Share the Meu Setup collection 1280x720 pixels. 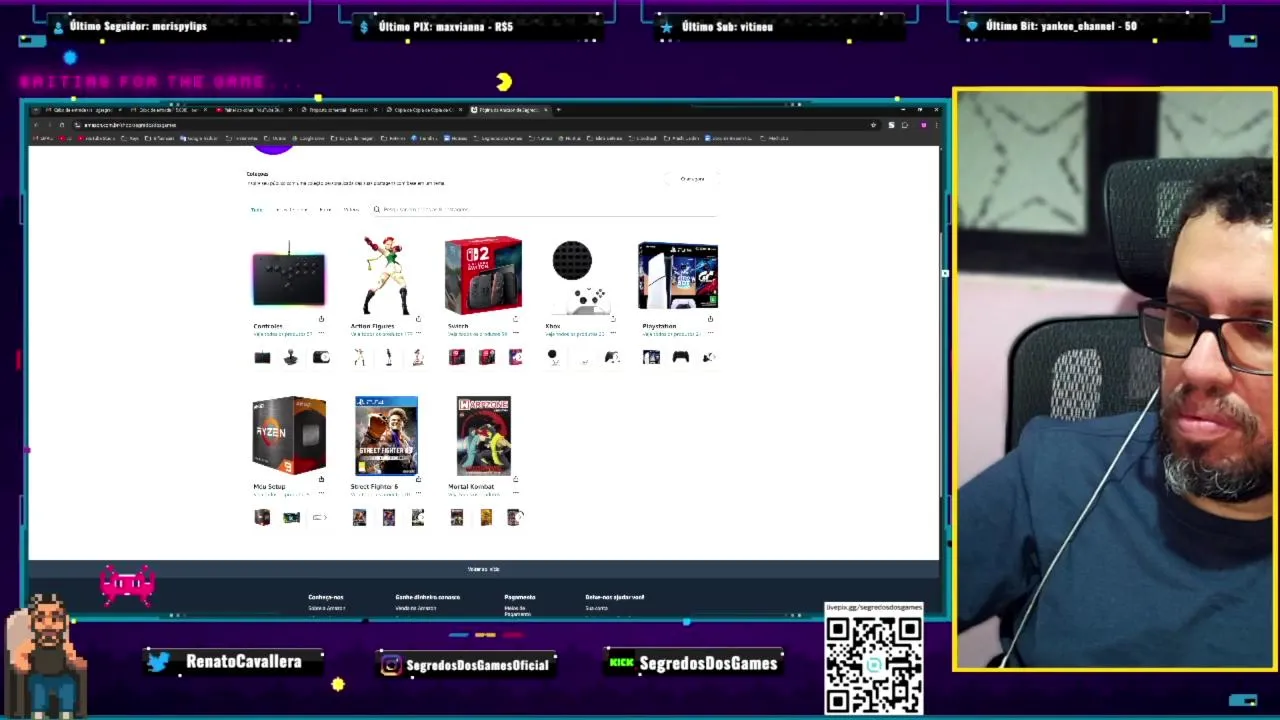(x=321, y=479)
